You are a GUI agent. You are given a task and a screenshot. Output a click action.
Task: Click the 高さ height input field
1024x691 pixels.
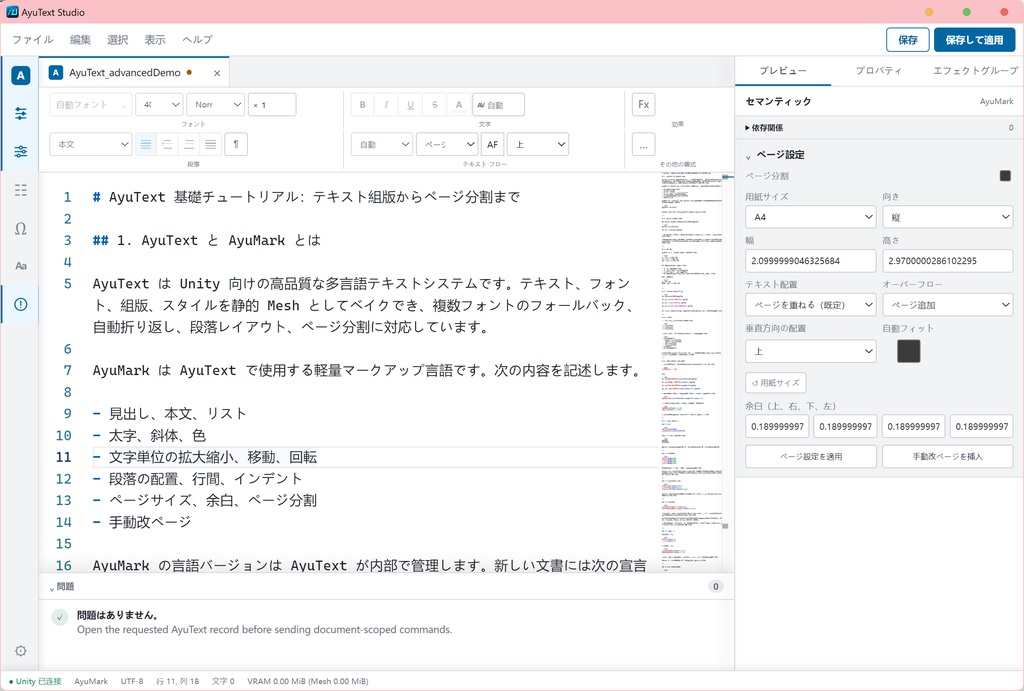(x=948, y=261)
